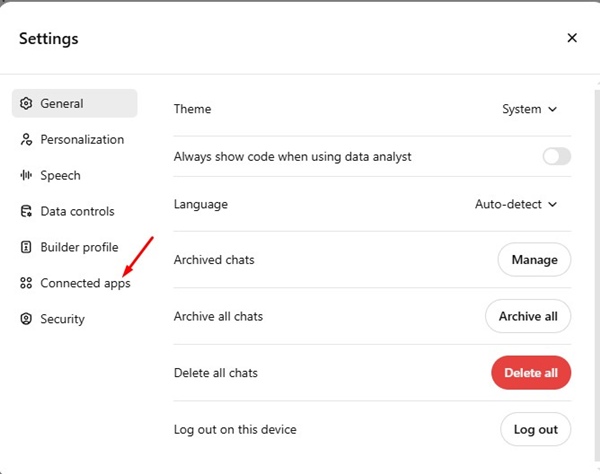This screenshot has height=474, width=600.
Task: Click the Connected apps grid icon
Action: pyautogui.click(x=26, y=284)
